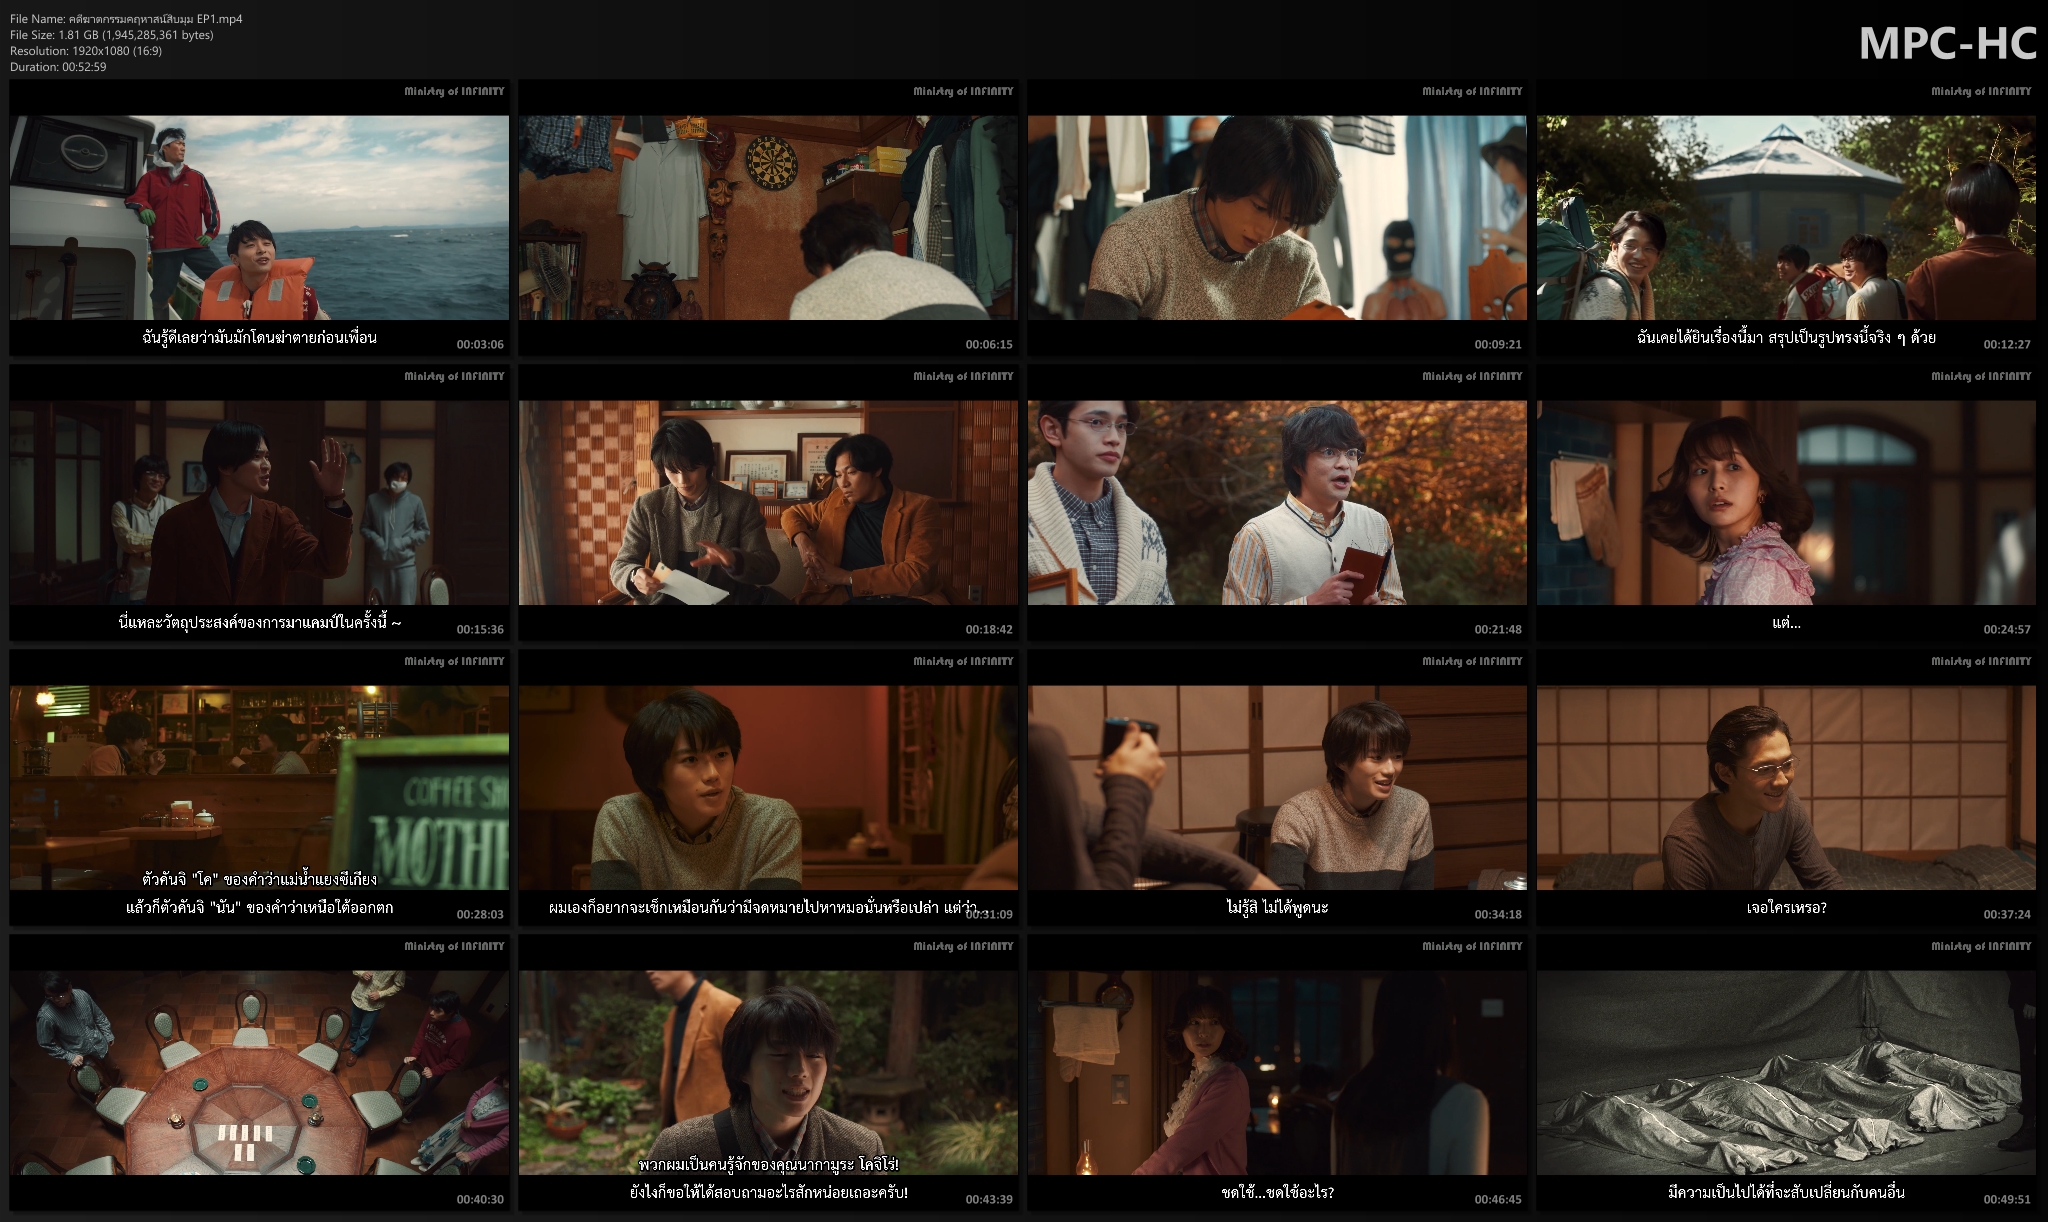Click the coffee shop sign thumbnail at 00:28:03
The width and height of the screenshot is (2048, 1222).
(259, 787)
